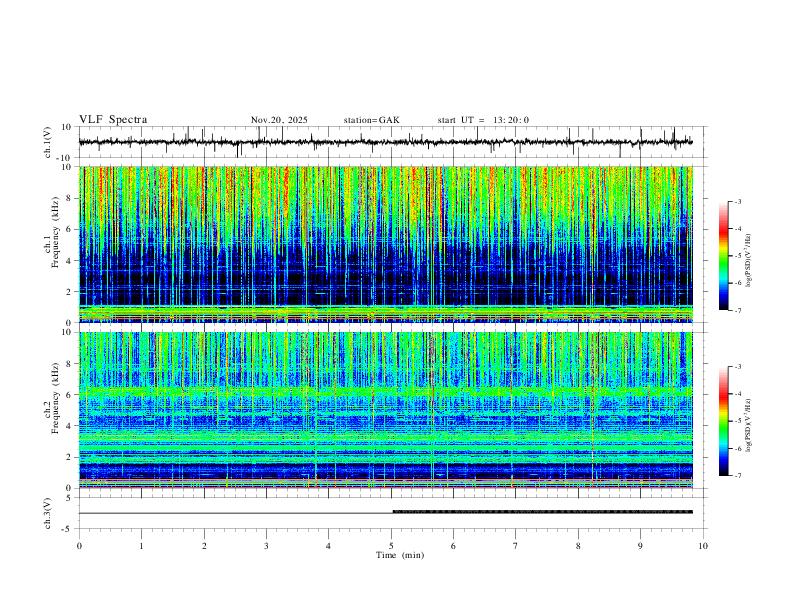792x612 pixels.
Task: Click inside the ch.1 spectrogram panel
Action: pyautogui.click(x=385, y=244)
